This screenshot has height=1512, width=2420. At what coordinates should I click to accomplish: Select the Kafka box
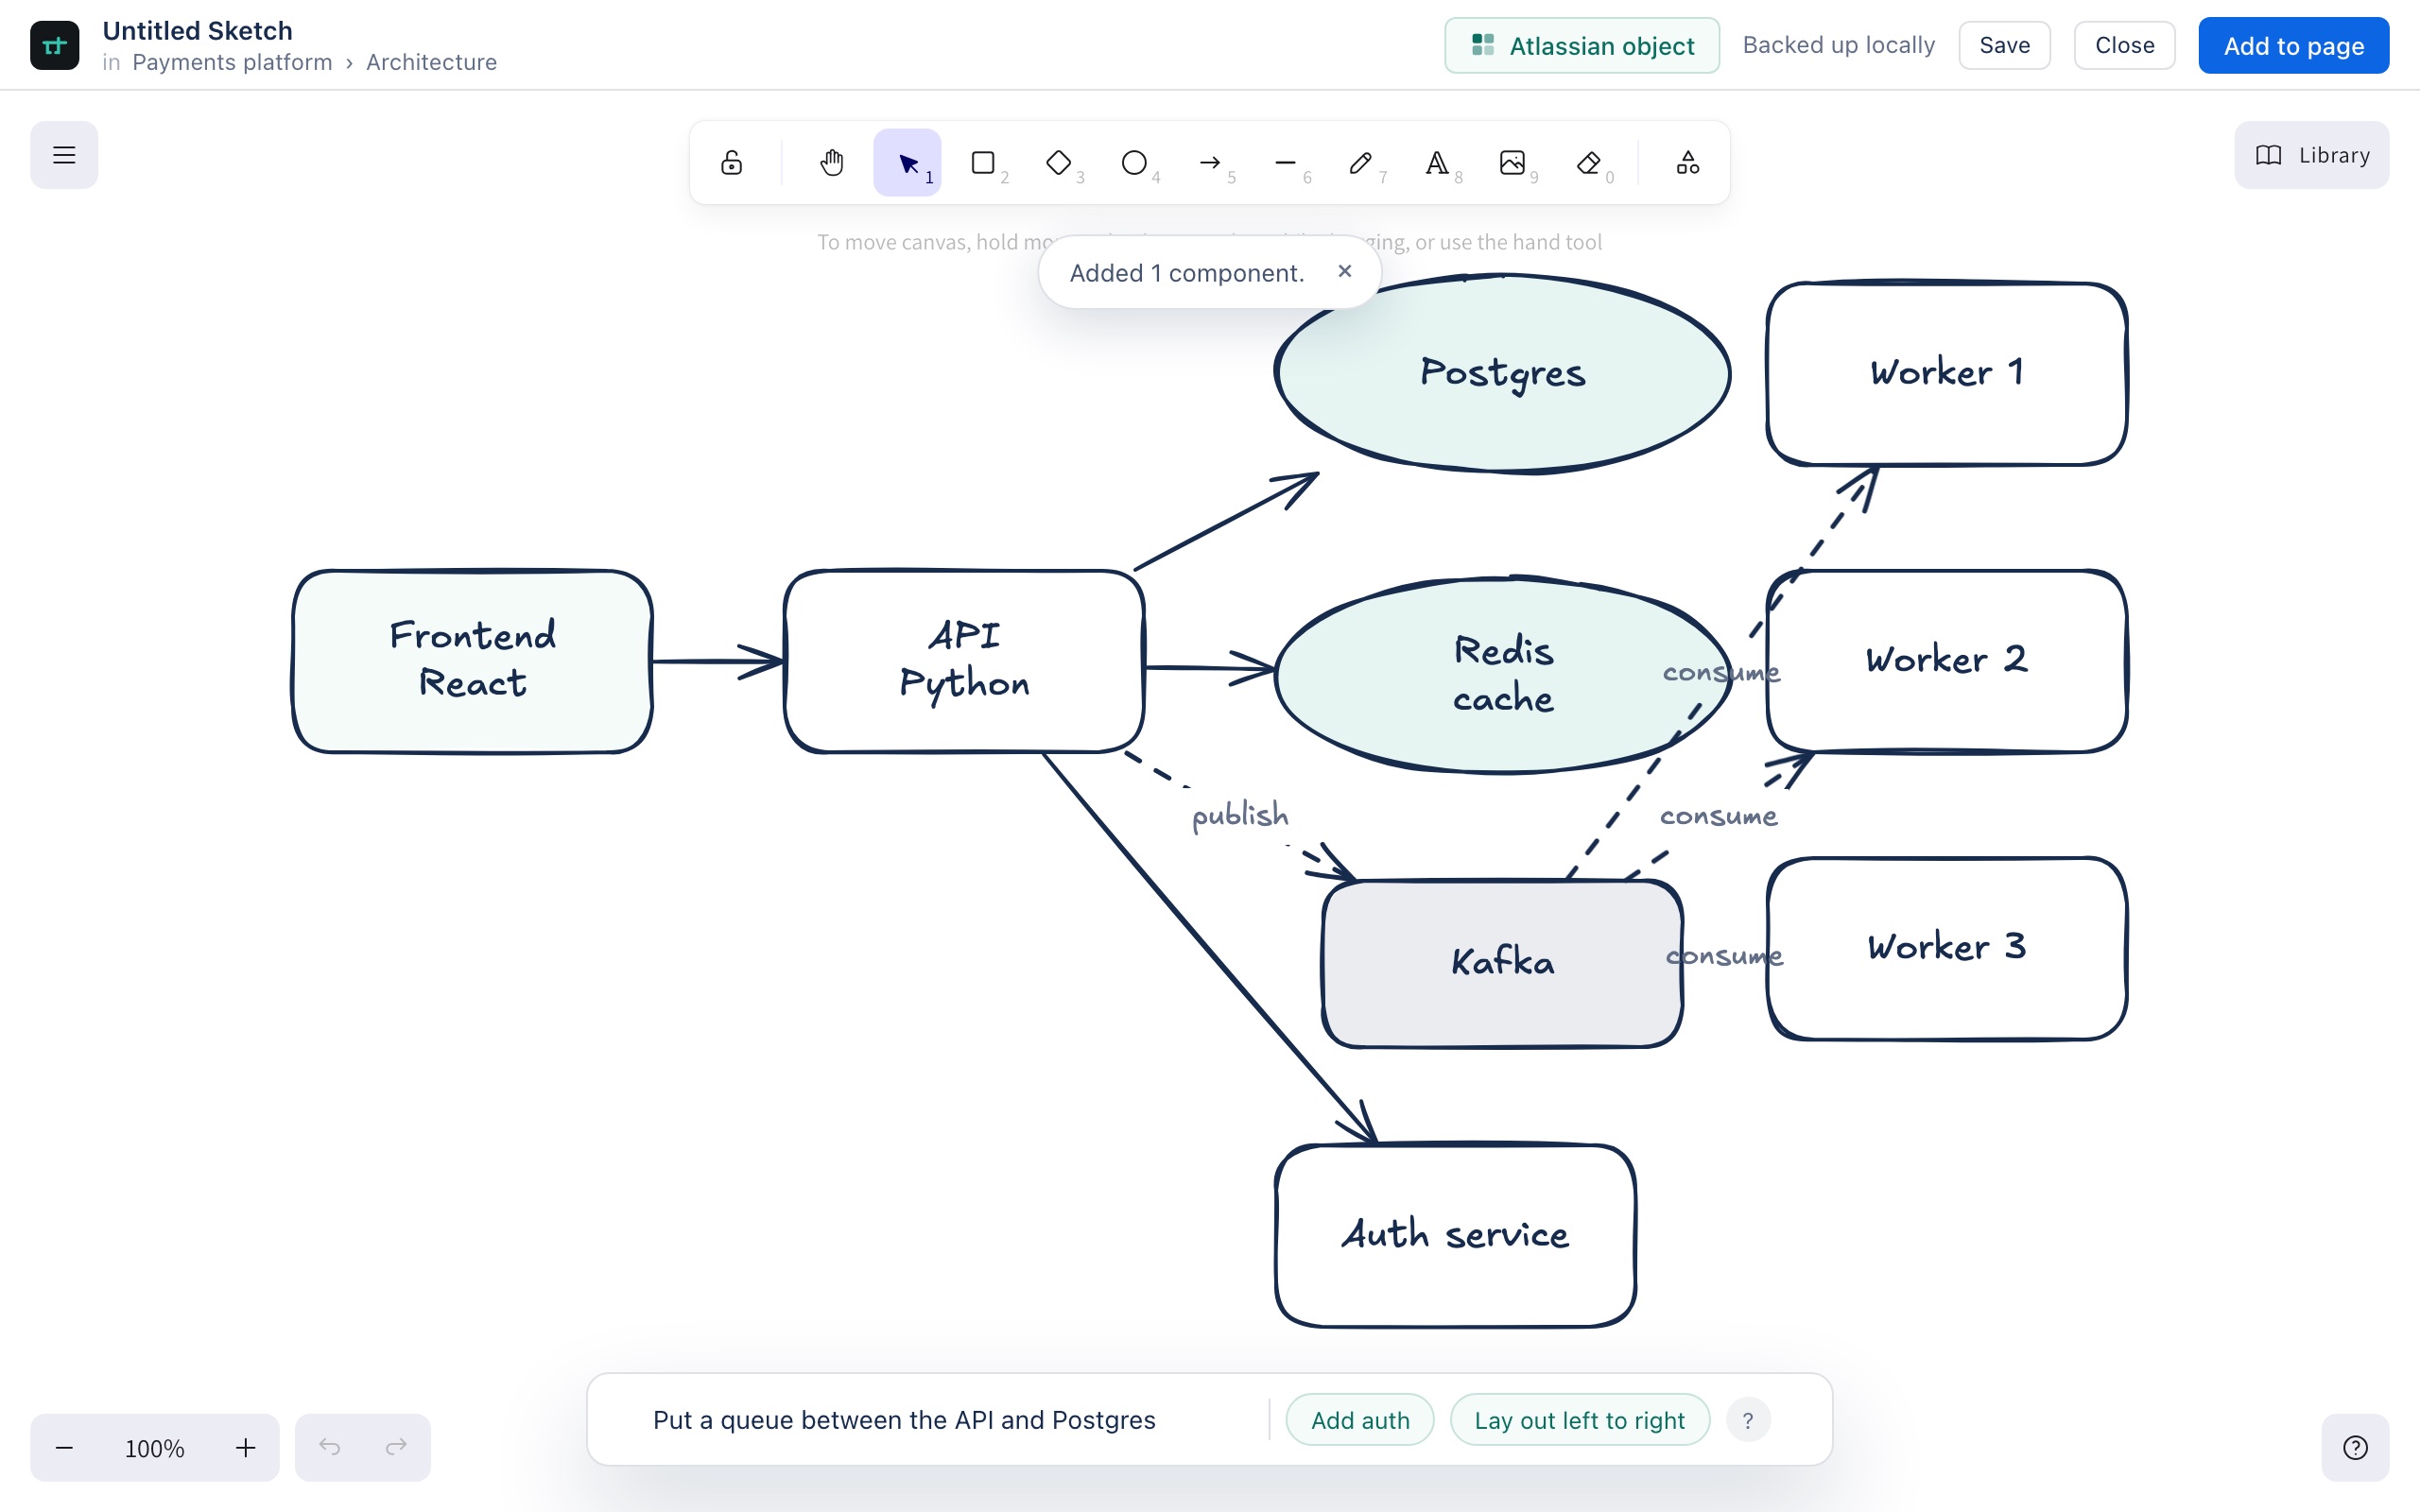(x=1502, y=964)
